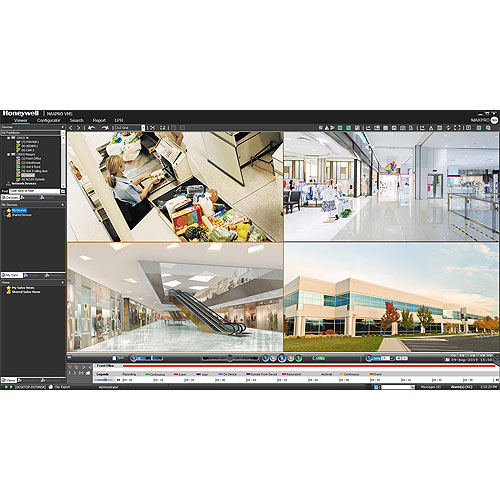Click the camera snapshot icon in right toolbar

(x=403, y=128)
